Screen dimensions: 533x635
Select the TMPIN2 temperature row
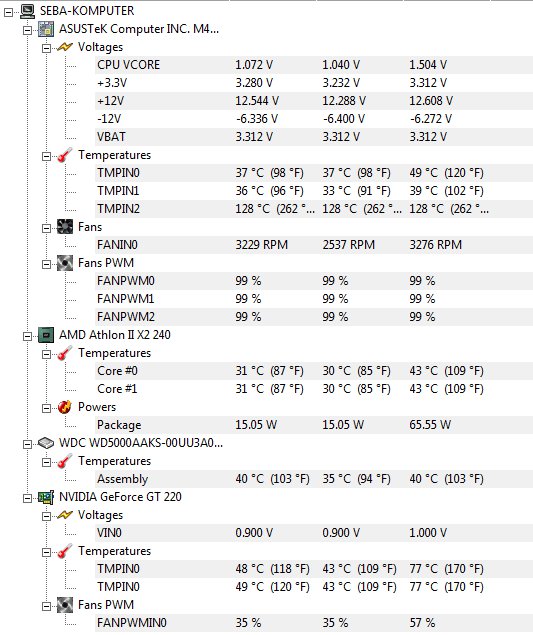[314, 209]
